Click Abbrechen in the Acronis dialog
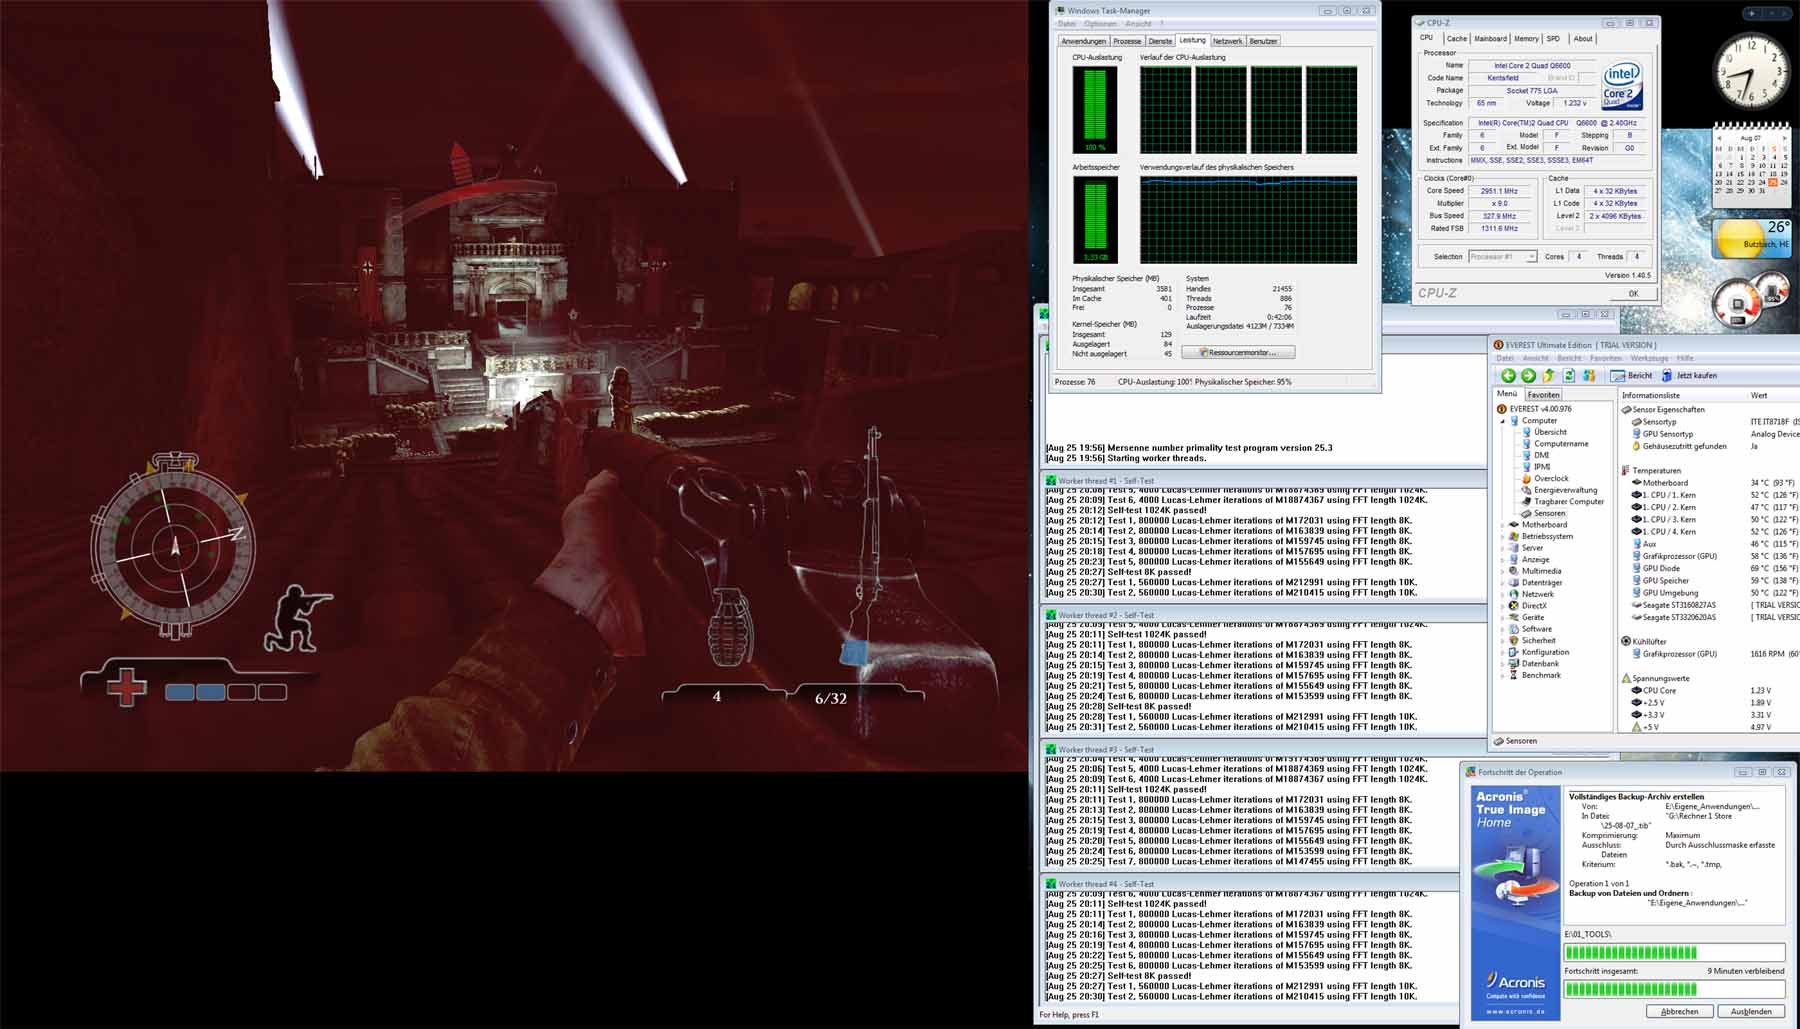1800x1029 pixels. 1679,1011
